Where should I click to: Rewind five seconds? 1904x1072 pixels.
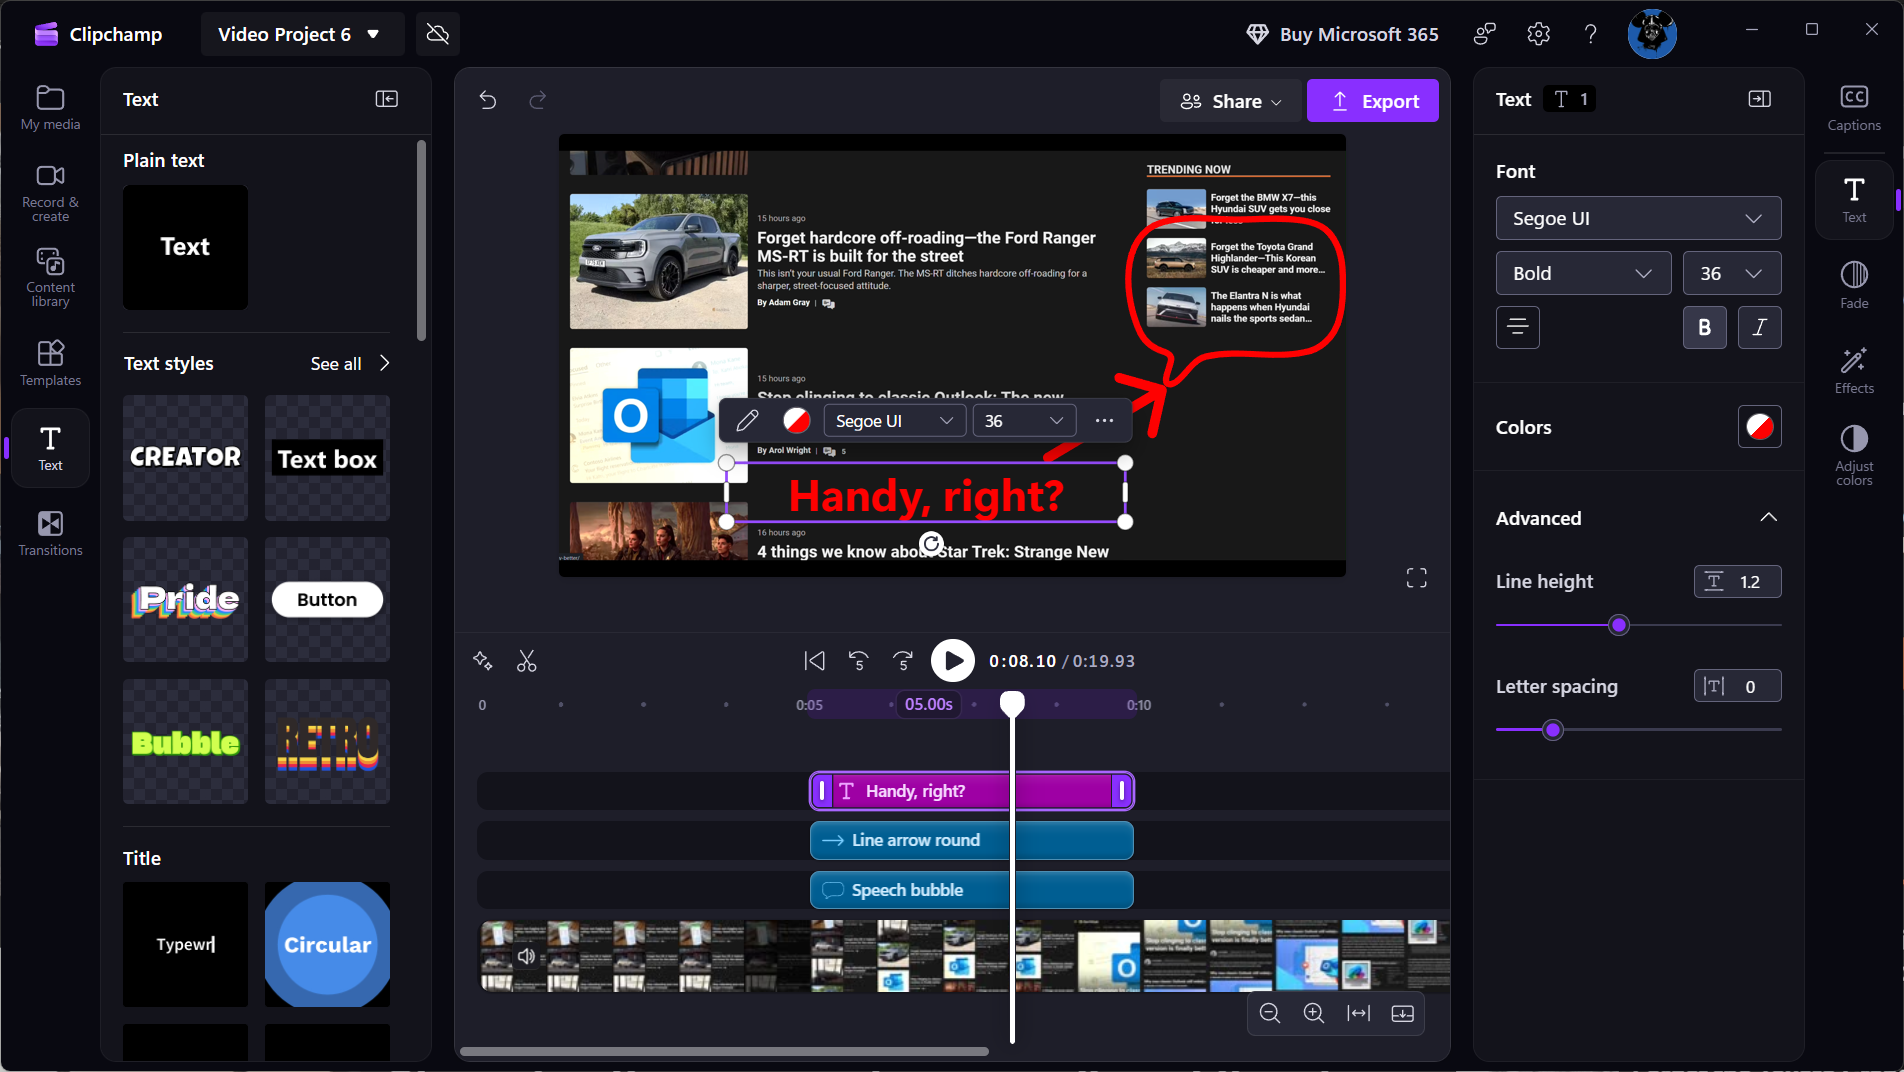point(859,661)
